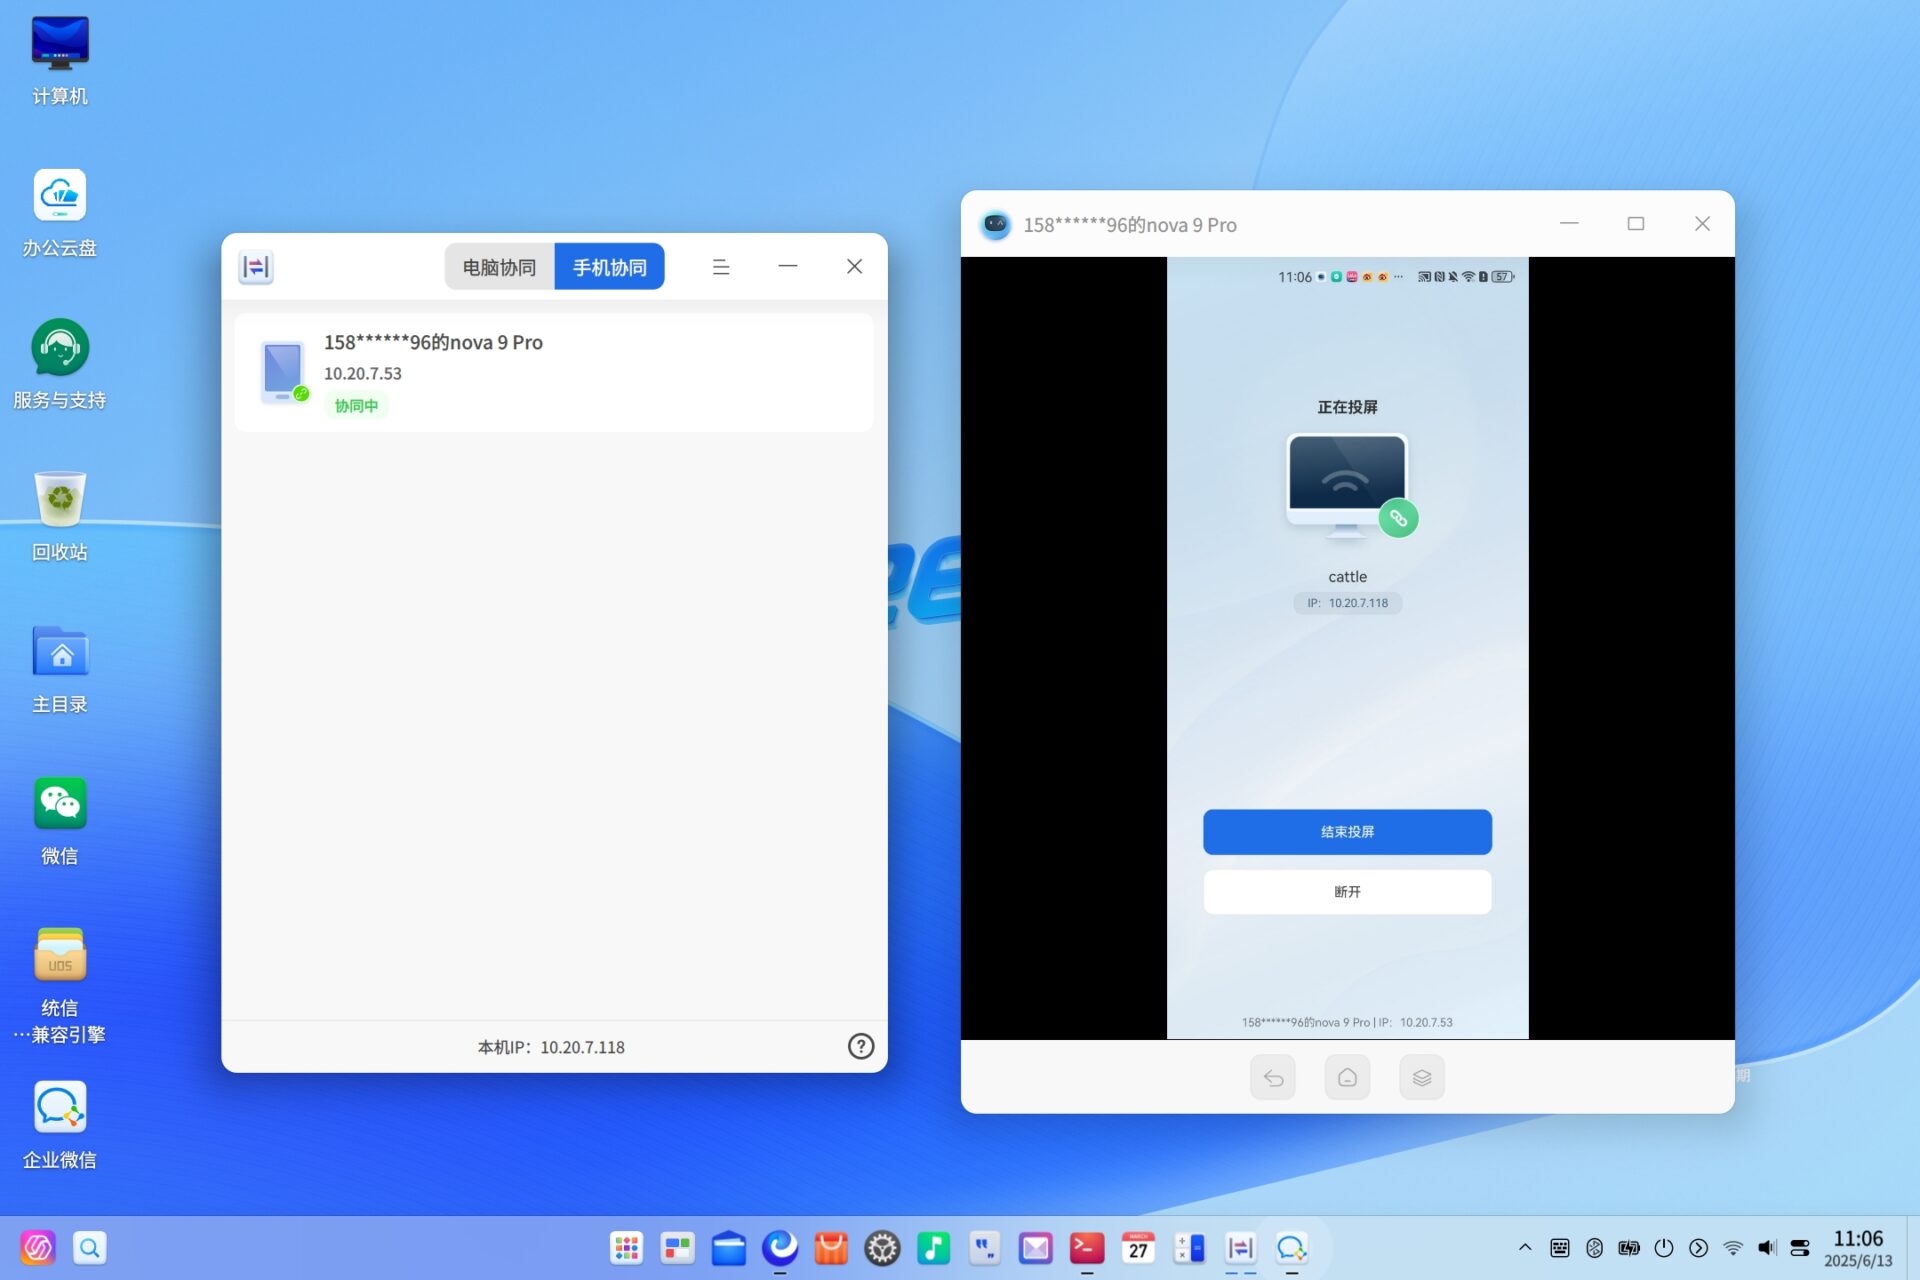Open the Mail app from the taskbar
The width and height of the screenshot is (1920, 1280).
[x=1035, y=1247]
